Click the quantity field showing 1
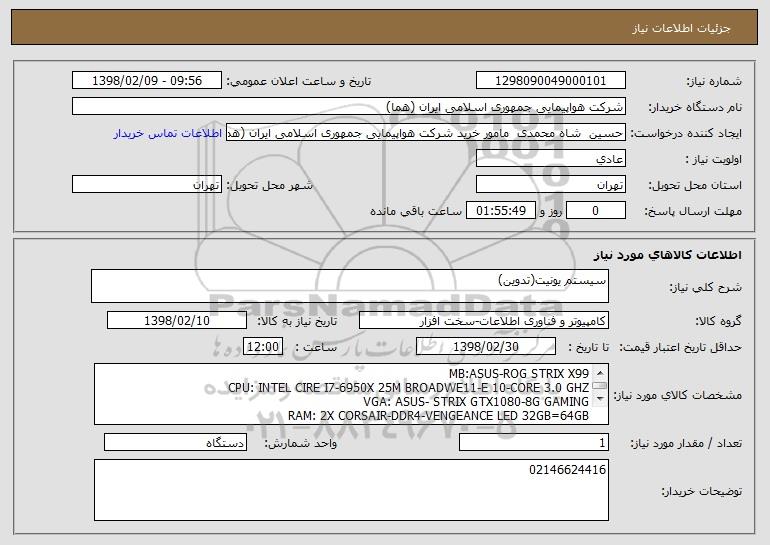The height and width of the screenshot is (545, 770). pos(534,442)
